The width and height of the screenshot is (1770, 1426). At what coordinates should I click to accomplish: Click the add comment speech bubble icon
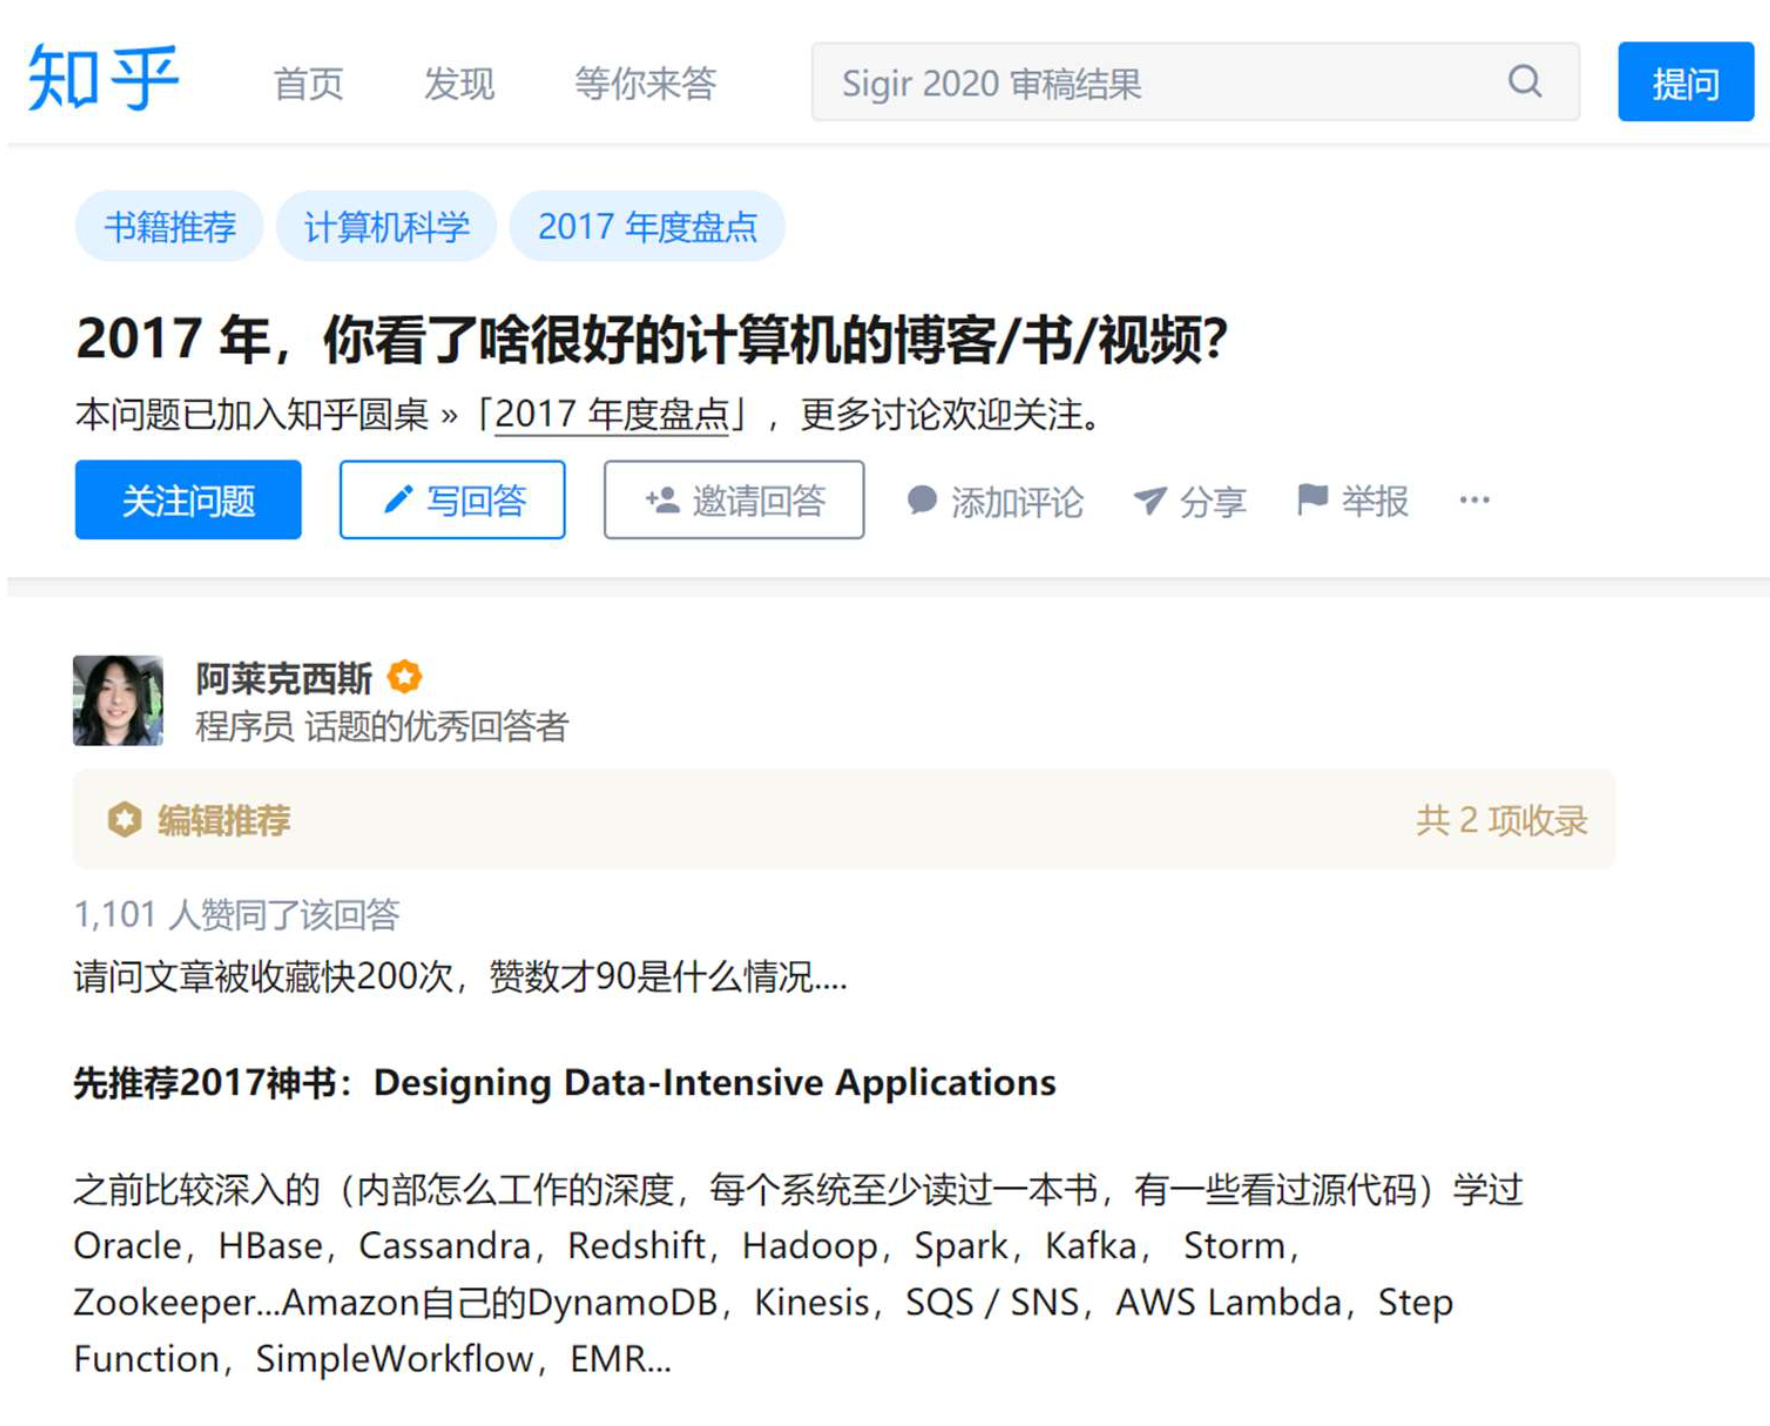921,500
